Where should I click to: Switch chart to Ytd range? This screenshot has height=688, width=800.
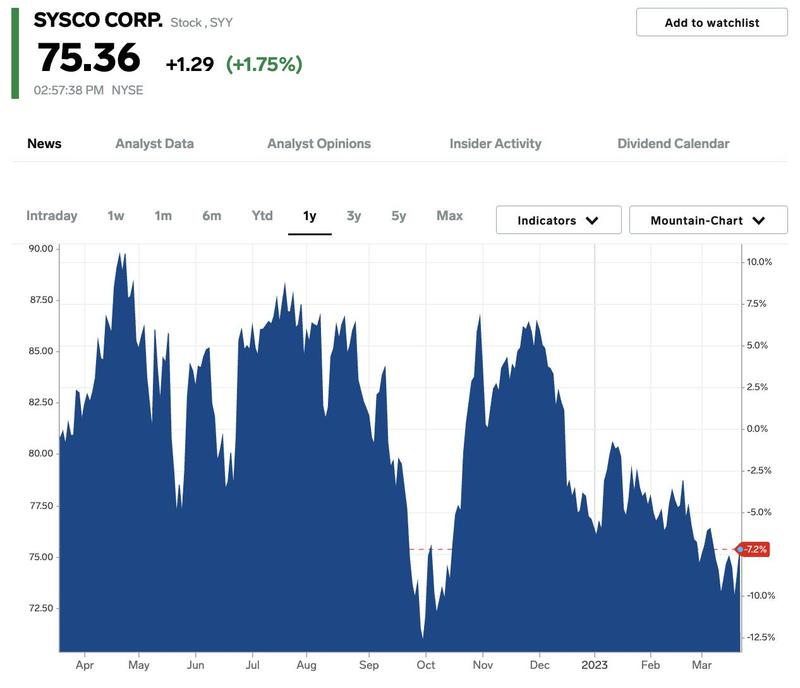click(x=262, y=216)
